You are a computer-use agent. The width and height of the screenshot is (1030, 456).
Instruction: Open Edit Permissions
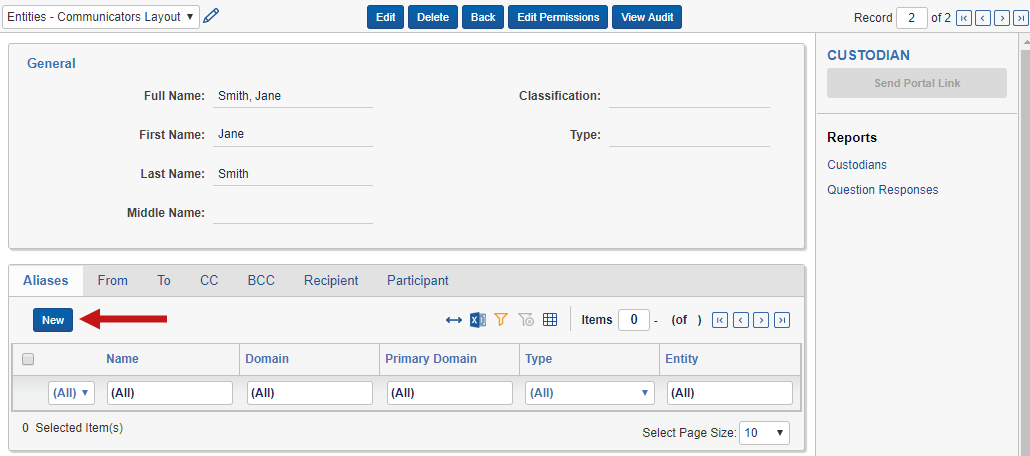click(558, 17)
